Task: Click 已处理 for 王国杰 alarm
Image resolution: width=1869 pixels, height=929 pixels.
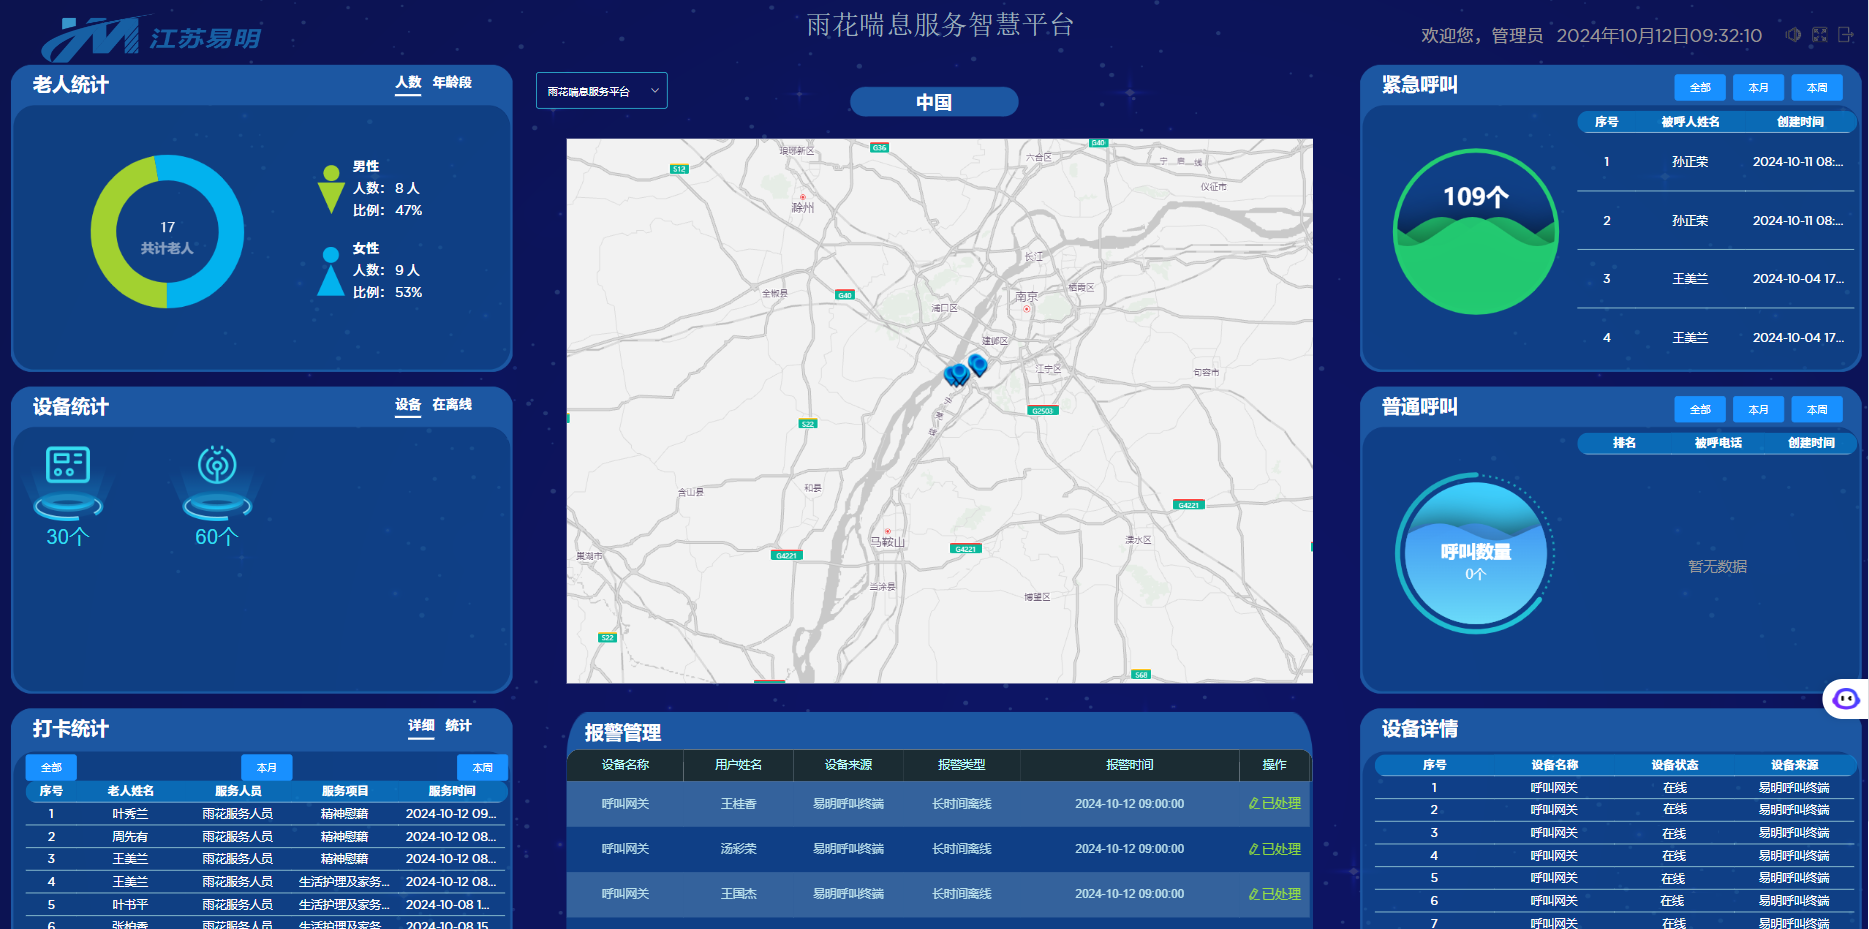Action: tap(1275, 894)
